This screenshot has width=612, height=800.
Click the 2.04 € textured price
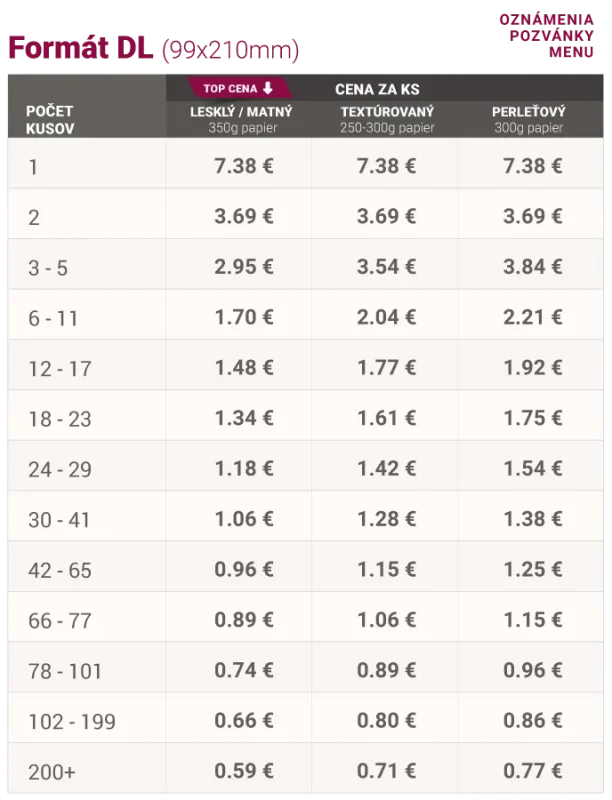coord(386,317)
